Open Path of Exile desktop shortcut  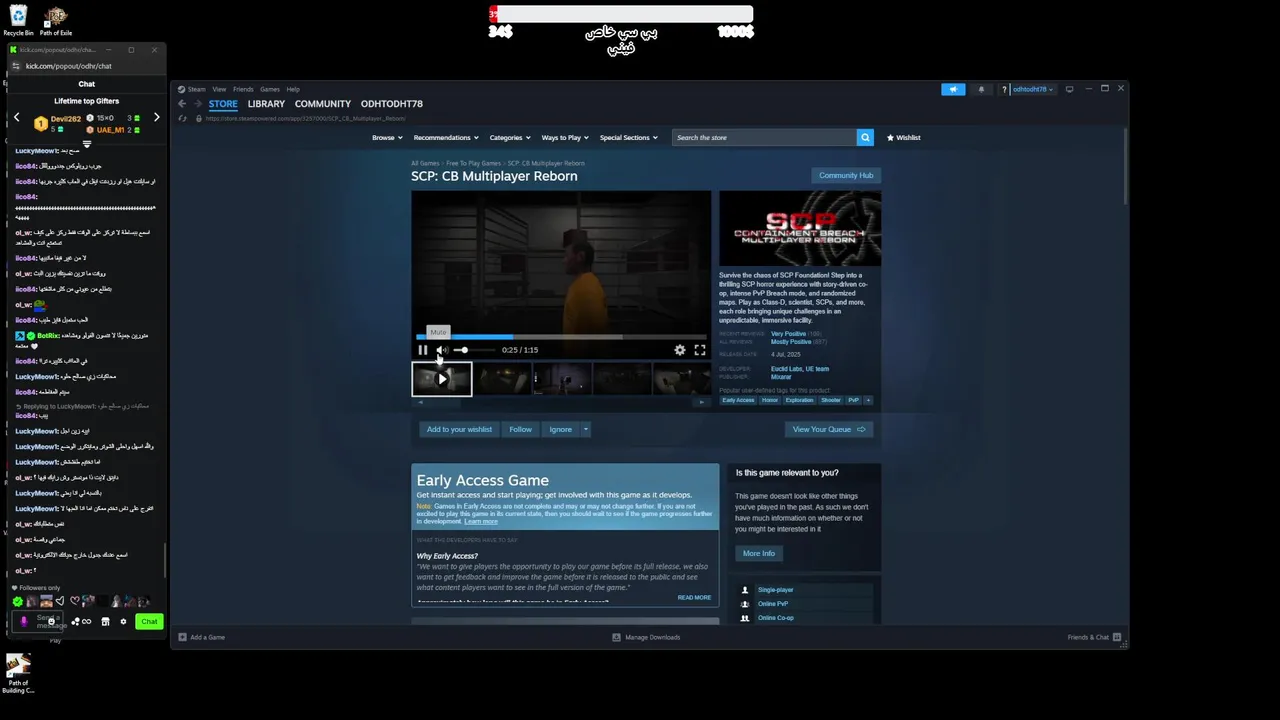tap(56, 20)
